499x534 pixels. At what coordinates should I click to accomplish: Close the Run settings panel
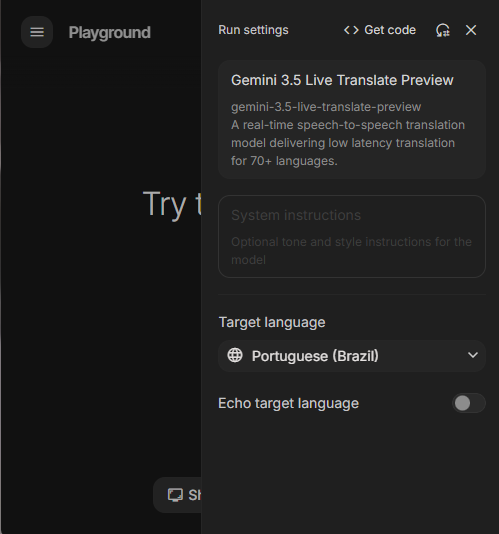pyautogui.click(x=471, y=30)
